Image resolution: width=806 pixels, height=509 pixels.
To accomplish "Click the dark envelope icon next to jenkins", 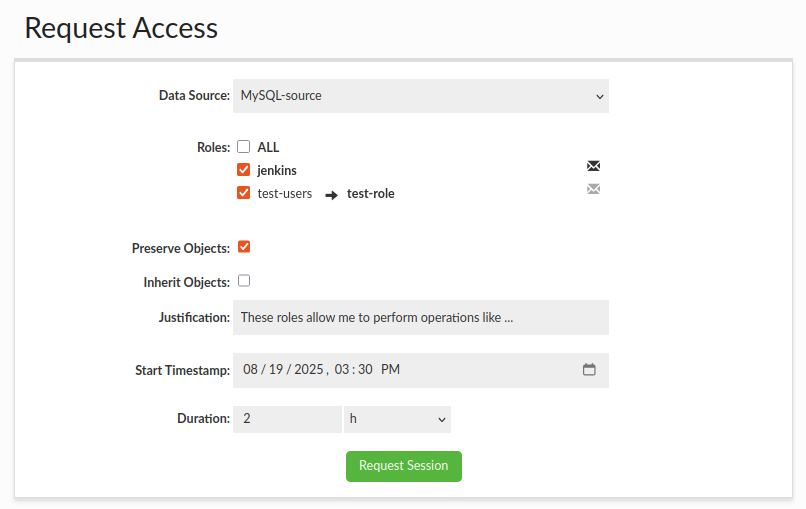I will click(593, 166).
